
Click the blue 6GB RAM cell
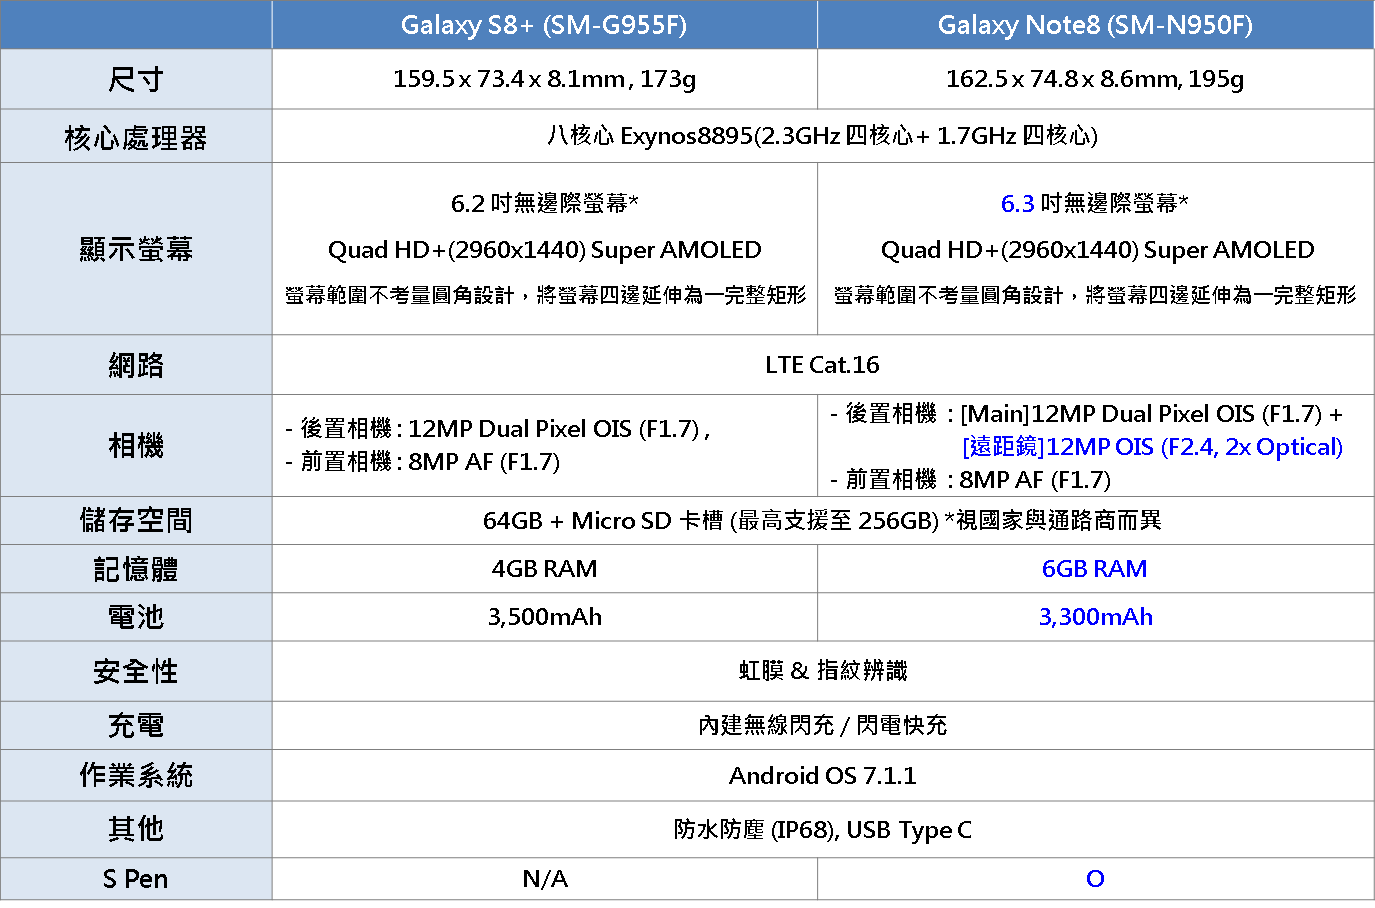point(1095,569)
